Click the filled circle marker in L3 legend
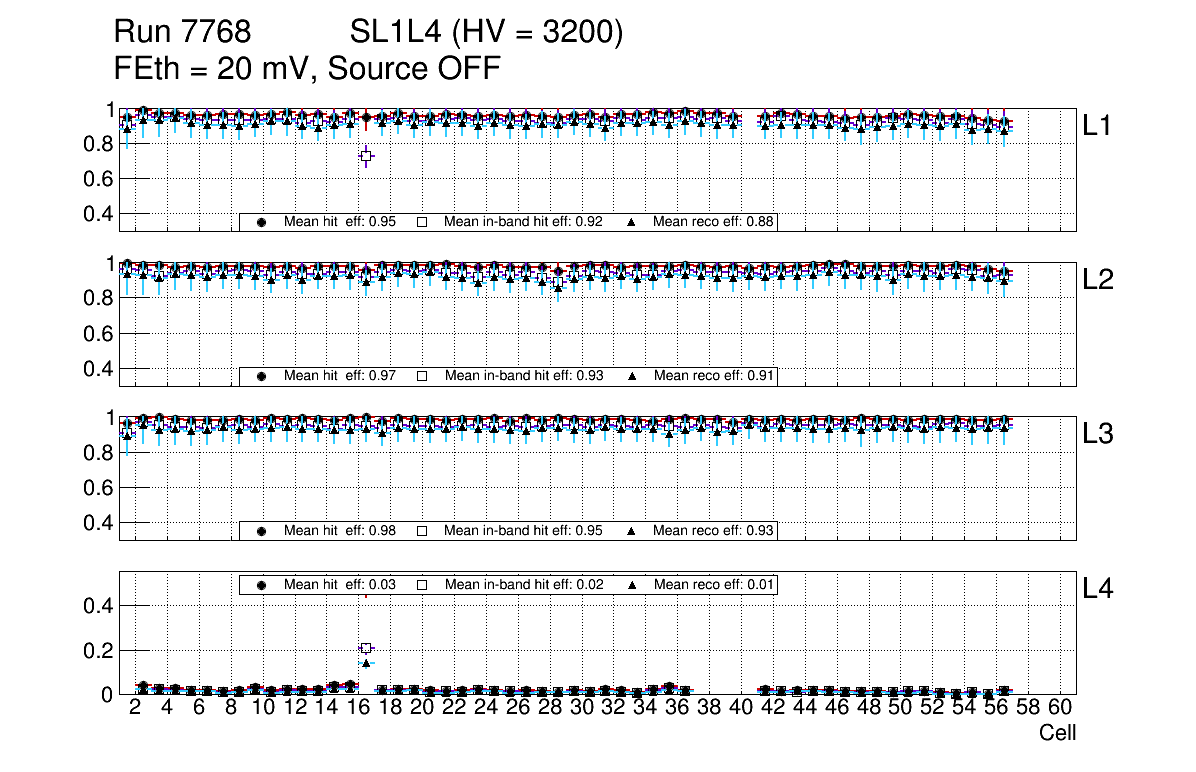 pos(262,531)
